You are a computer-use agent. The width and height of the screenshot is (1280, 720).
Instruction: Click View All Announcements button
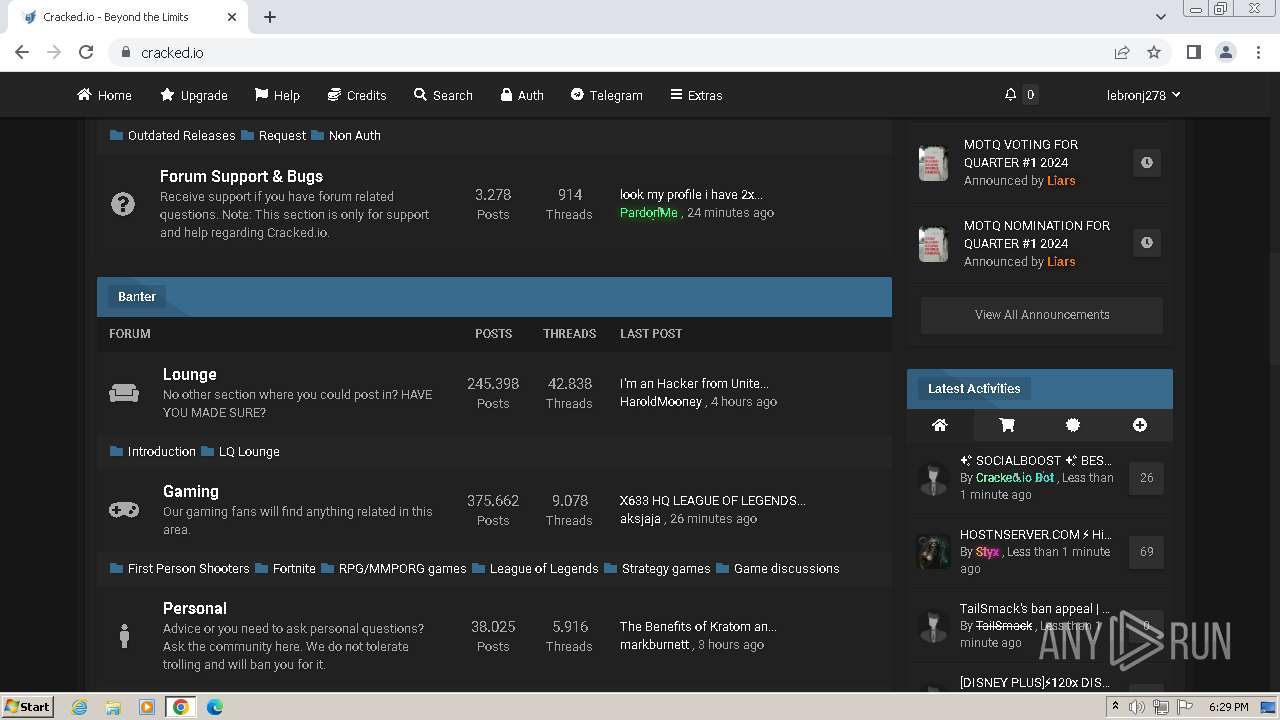tap(1042, 315)
